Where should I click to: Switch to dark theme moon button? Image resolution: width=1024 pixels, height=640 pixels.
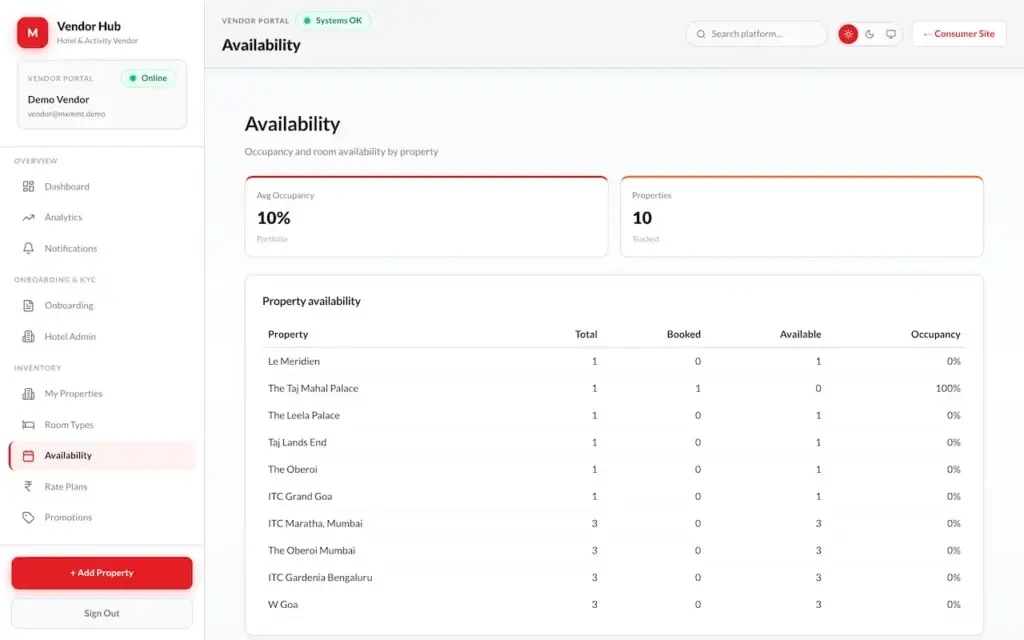pyautogui.click(x=869, y=34)
